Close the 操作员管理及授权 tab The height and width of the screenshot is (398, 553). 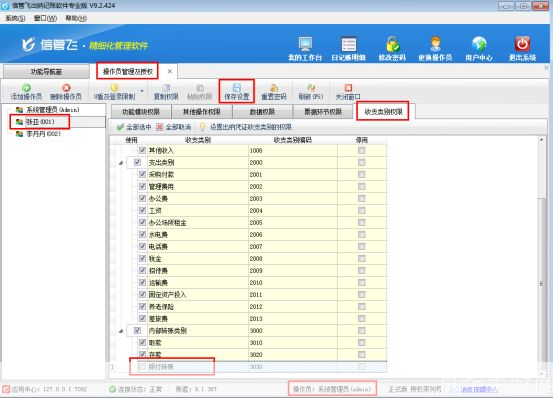coord(170,71)
